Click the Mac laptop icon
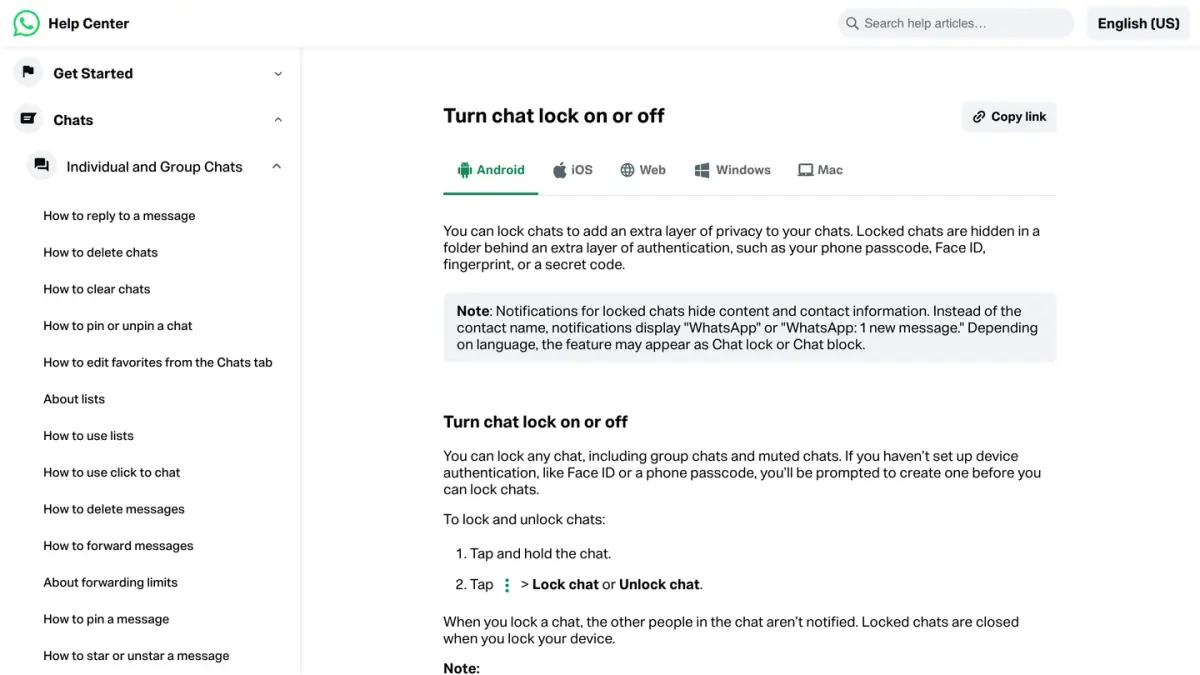Image resolution: width=1200 pixels, height=675 pixels. 805,170
